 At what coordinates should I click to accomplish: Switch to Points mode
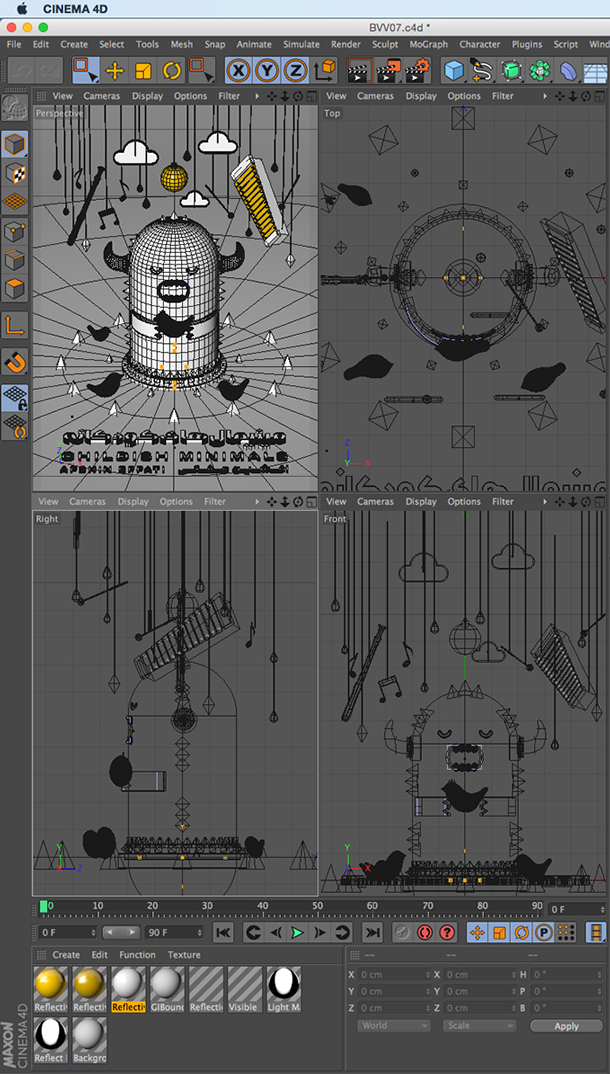[x=15, y=231]
